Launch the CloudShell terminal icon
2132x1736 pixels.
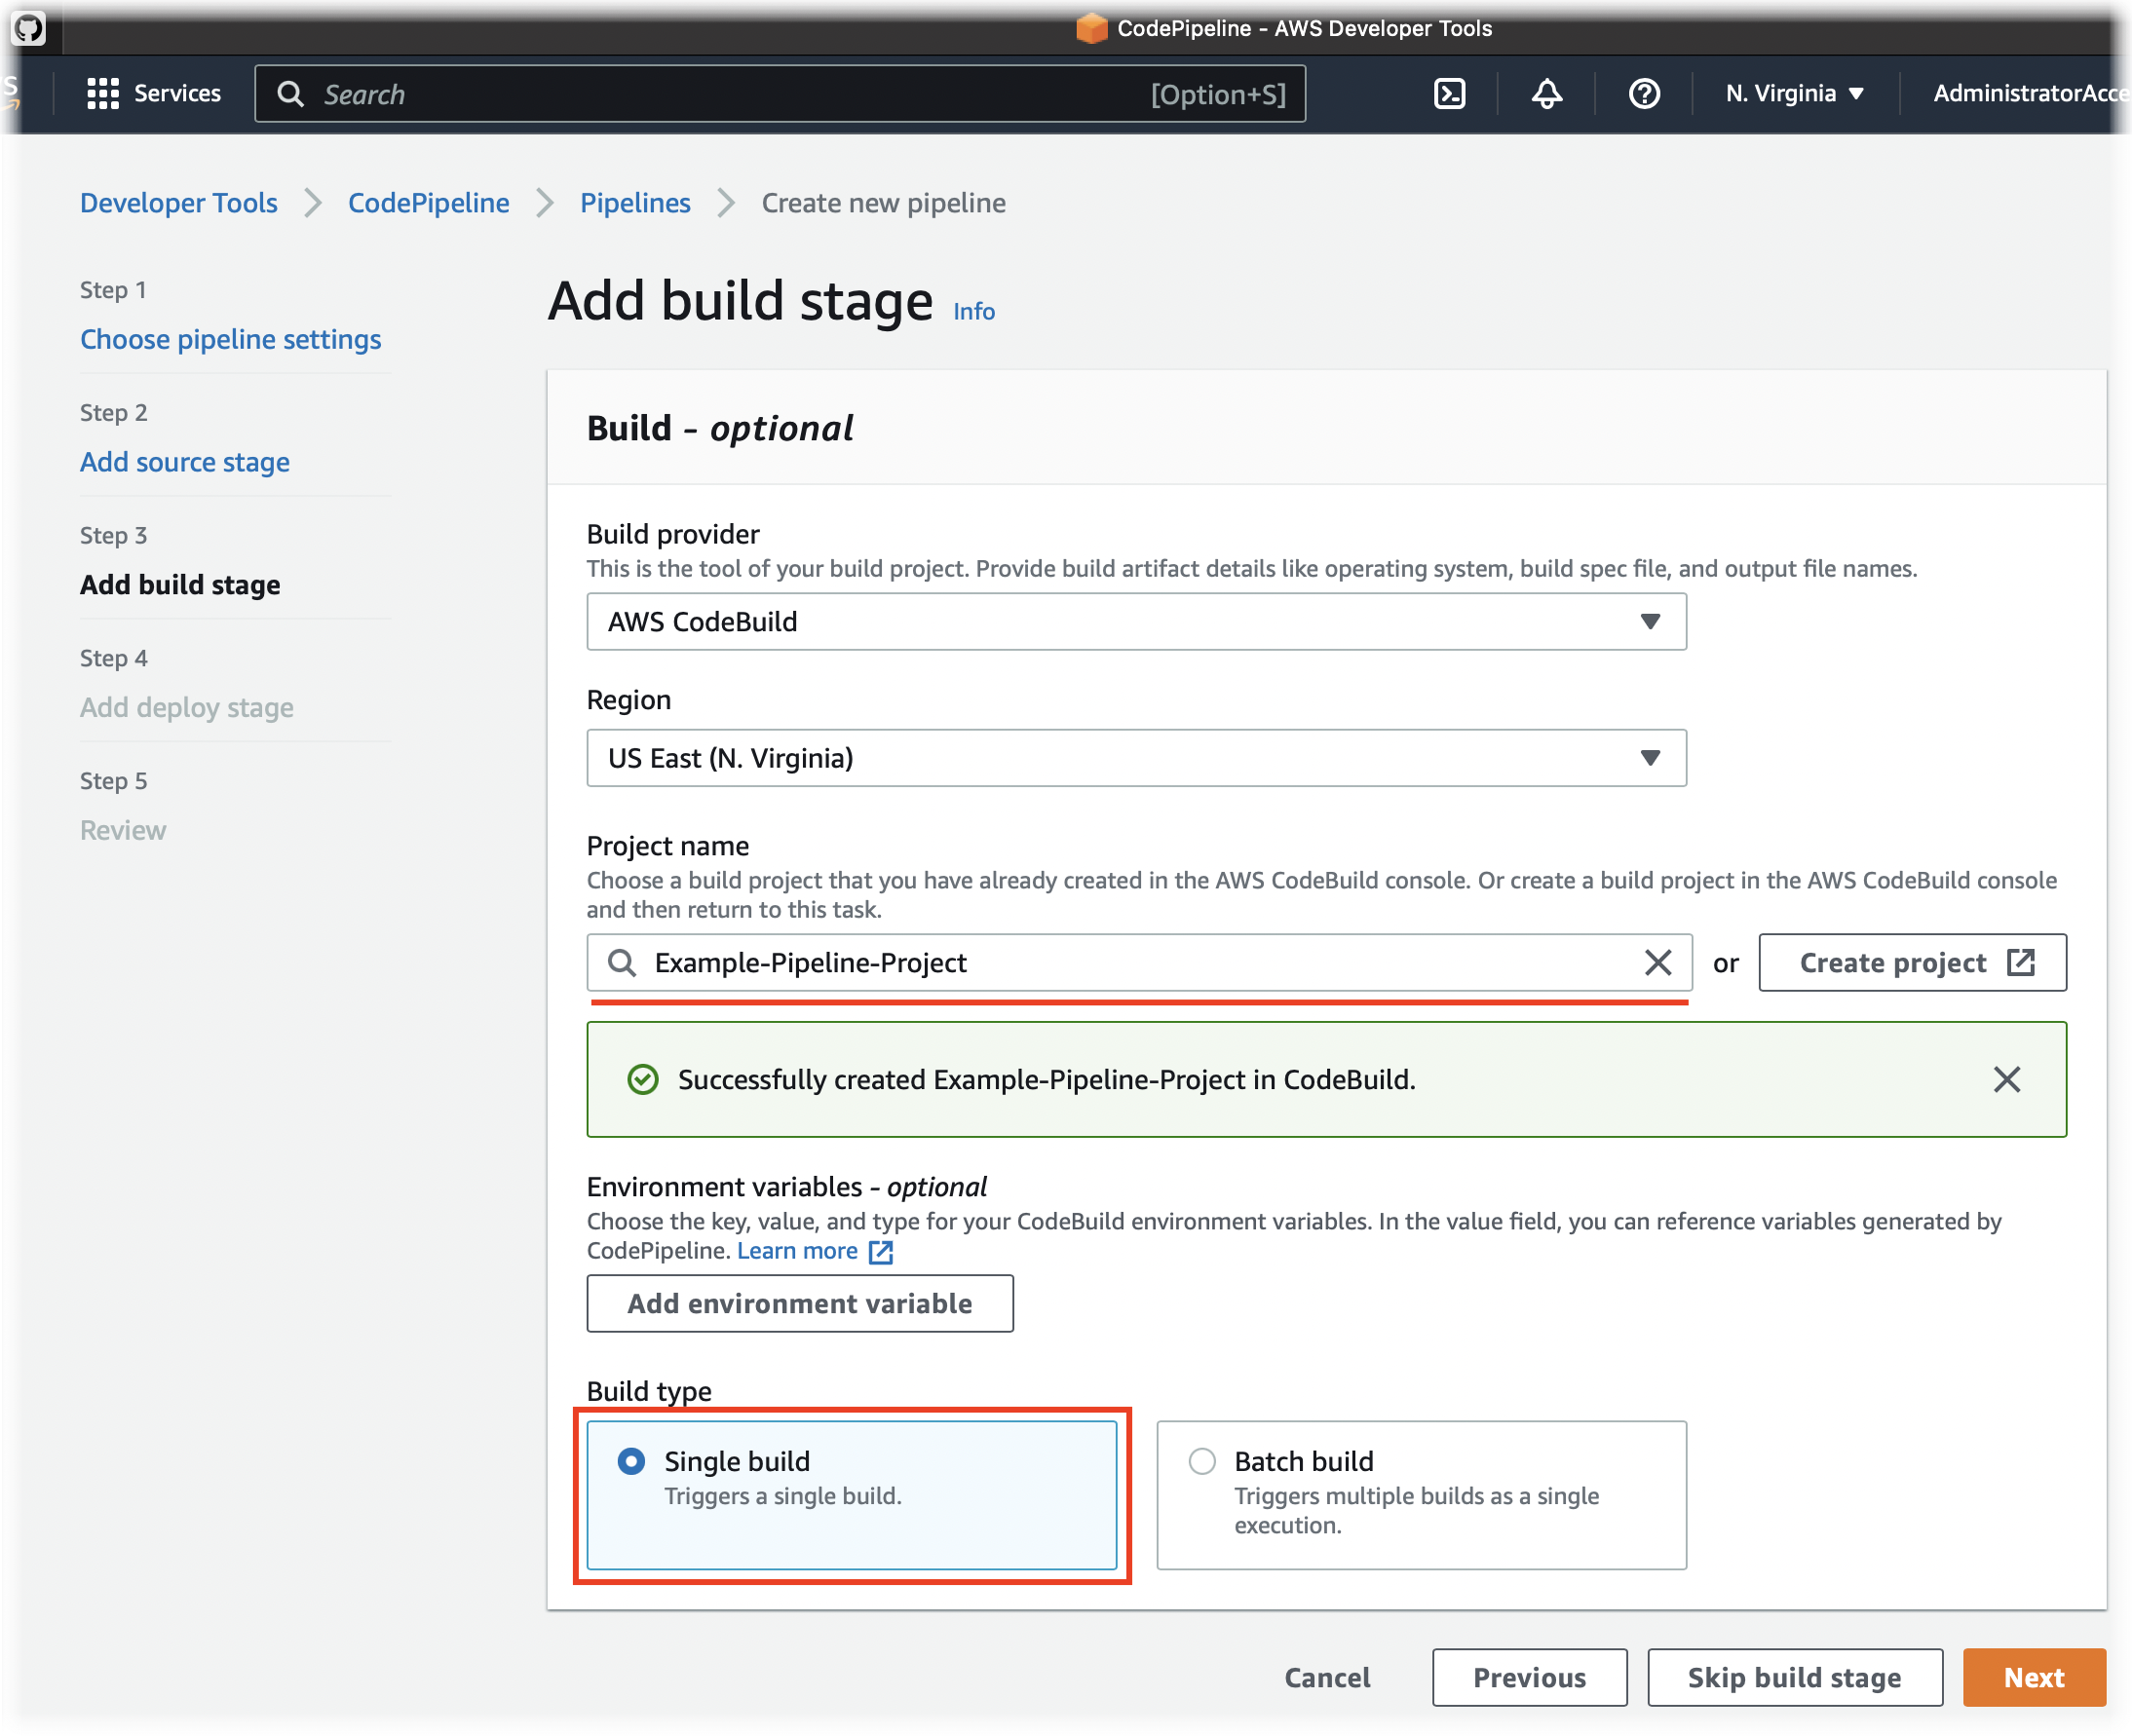(1449, 94)
